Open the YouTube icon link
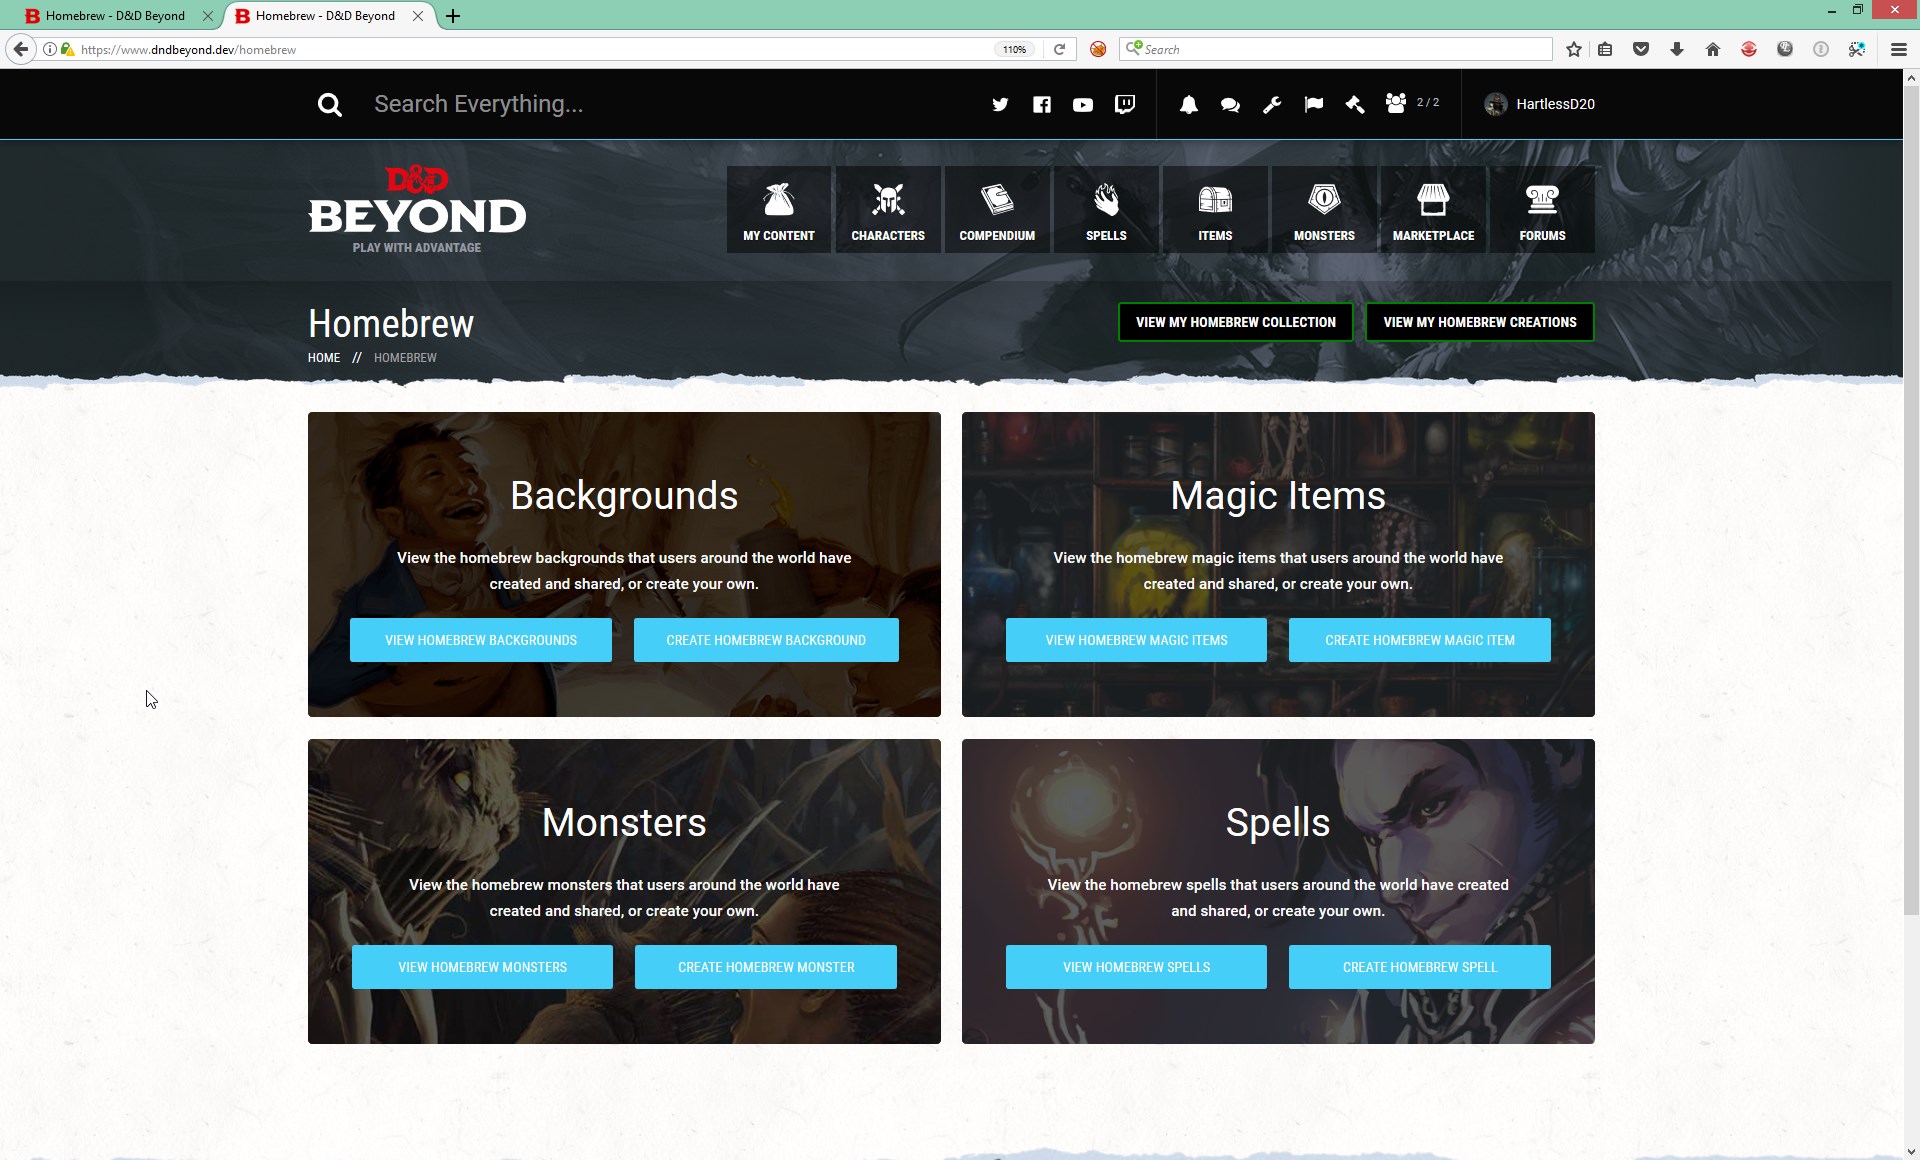 pos(1083,104)
